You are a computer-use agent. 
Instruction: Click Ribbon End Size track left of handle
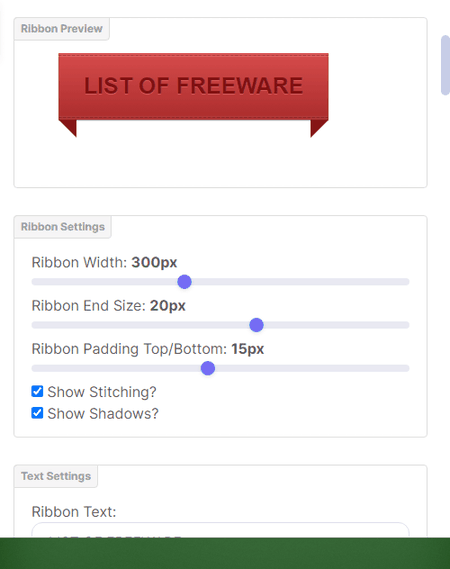(140, 325)
